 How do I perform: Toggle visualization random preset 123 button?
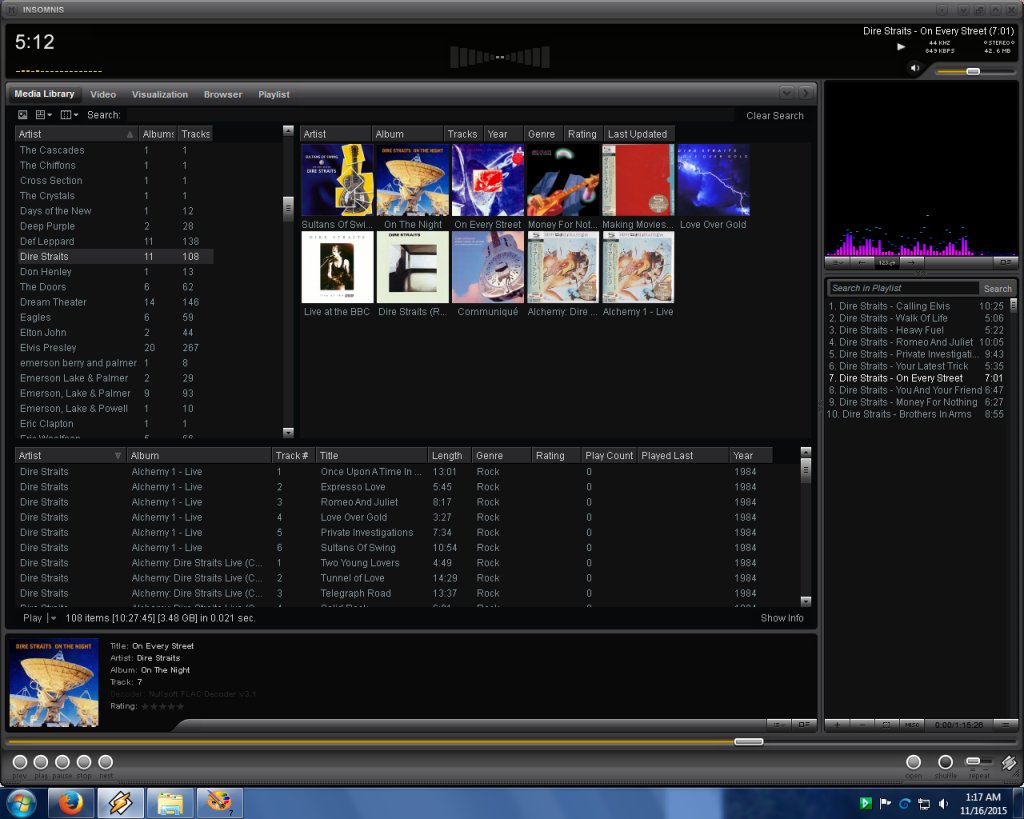(886, 263)
